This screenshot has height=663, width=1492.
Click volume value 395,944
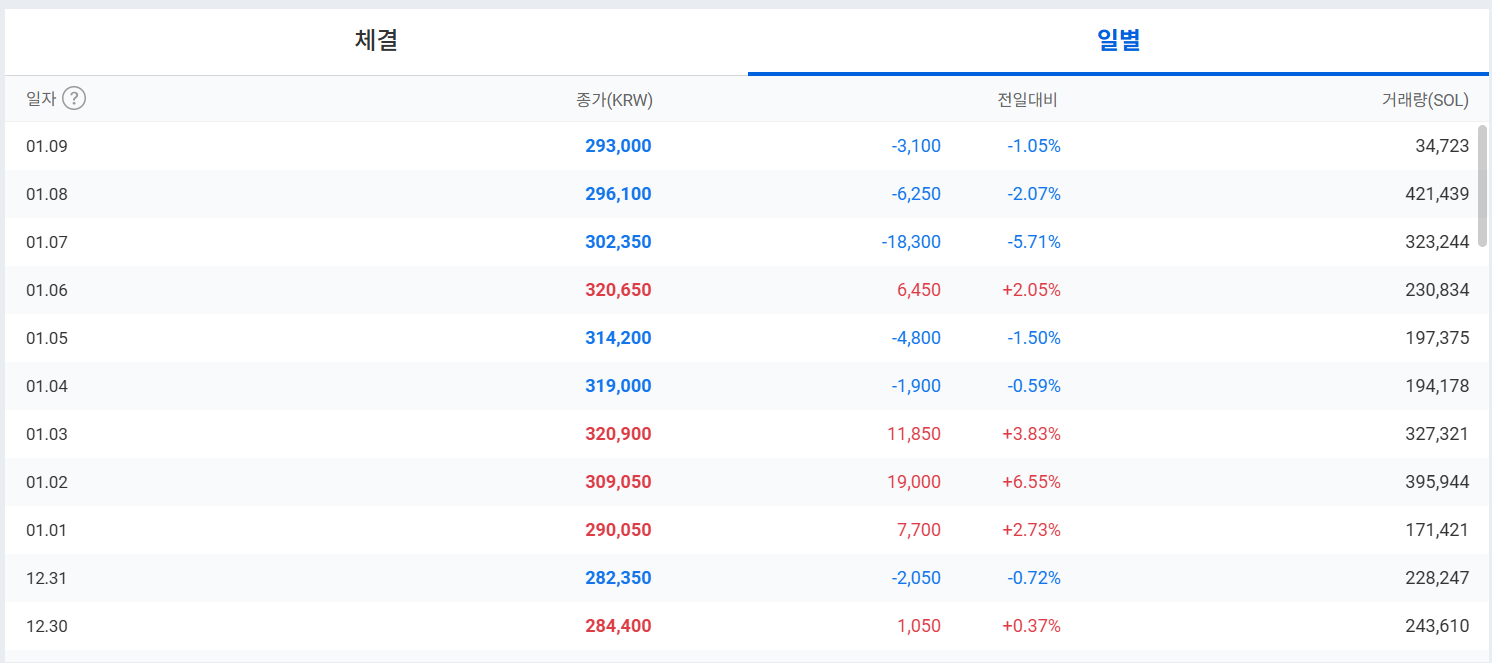pos(1438,482)
